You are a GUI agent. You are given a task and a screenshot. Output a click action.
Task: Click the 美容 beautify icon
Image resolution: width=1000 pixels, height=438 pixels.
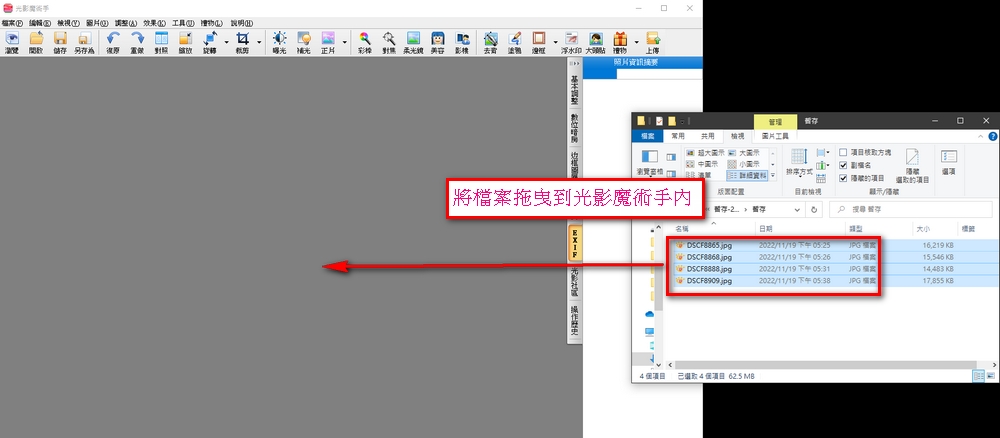coord(437,42)
